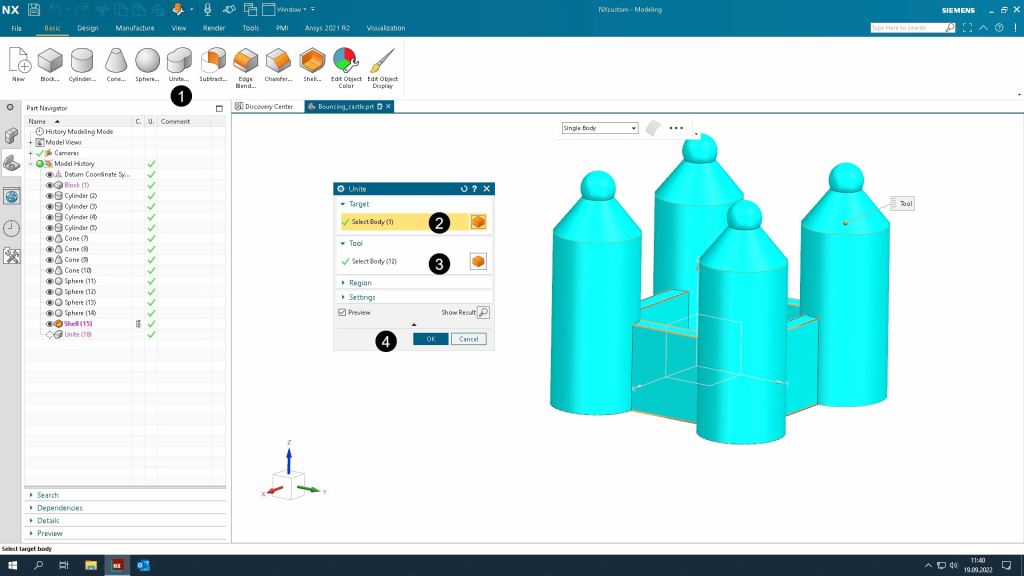Viewport: 1024px width, 576px height.
Task: Switch to the Design ribbon tab
Action: click(88, 28)
